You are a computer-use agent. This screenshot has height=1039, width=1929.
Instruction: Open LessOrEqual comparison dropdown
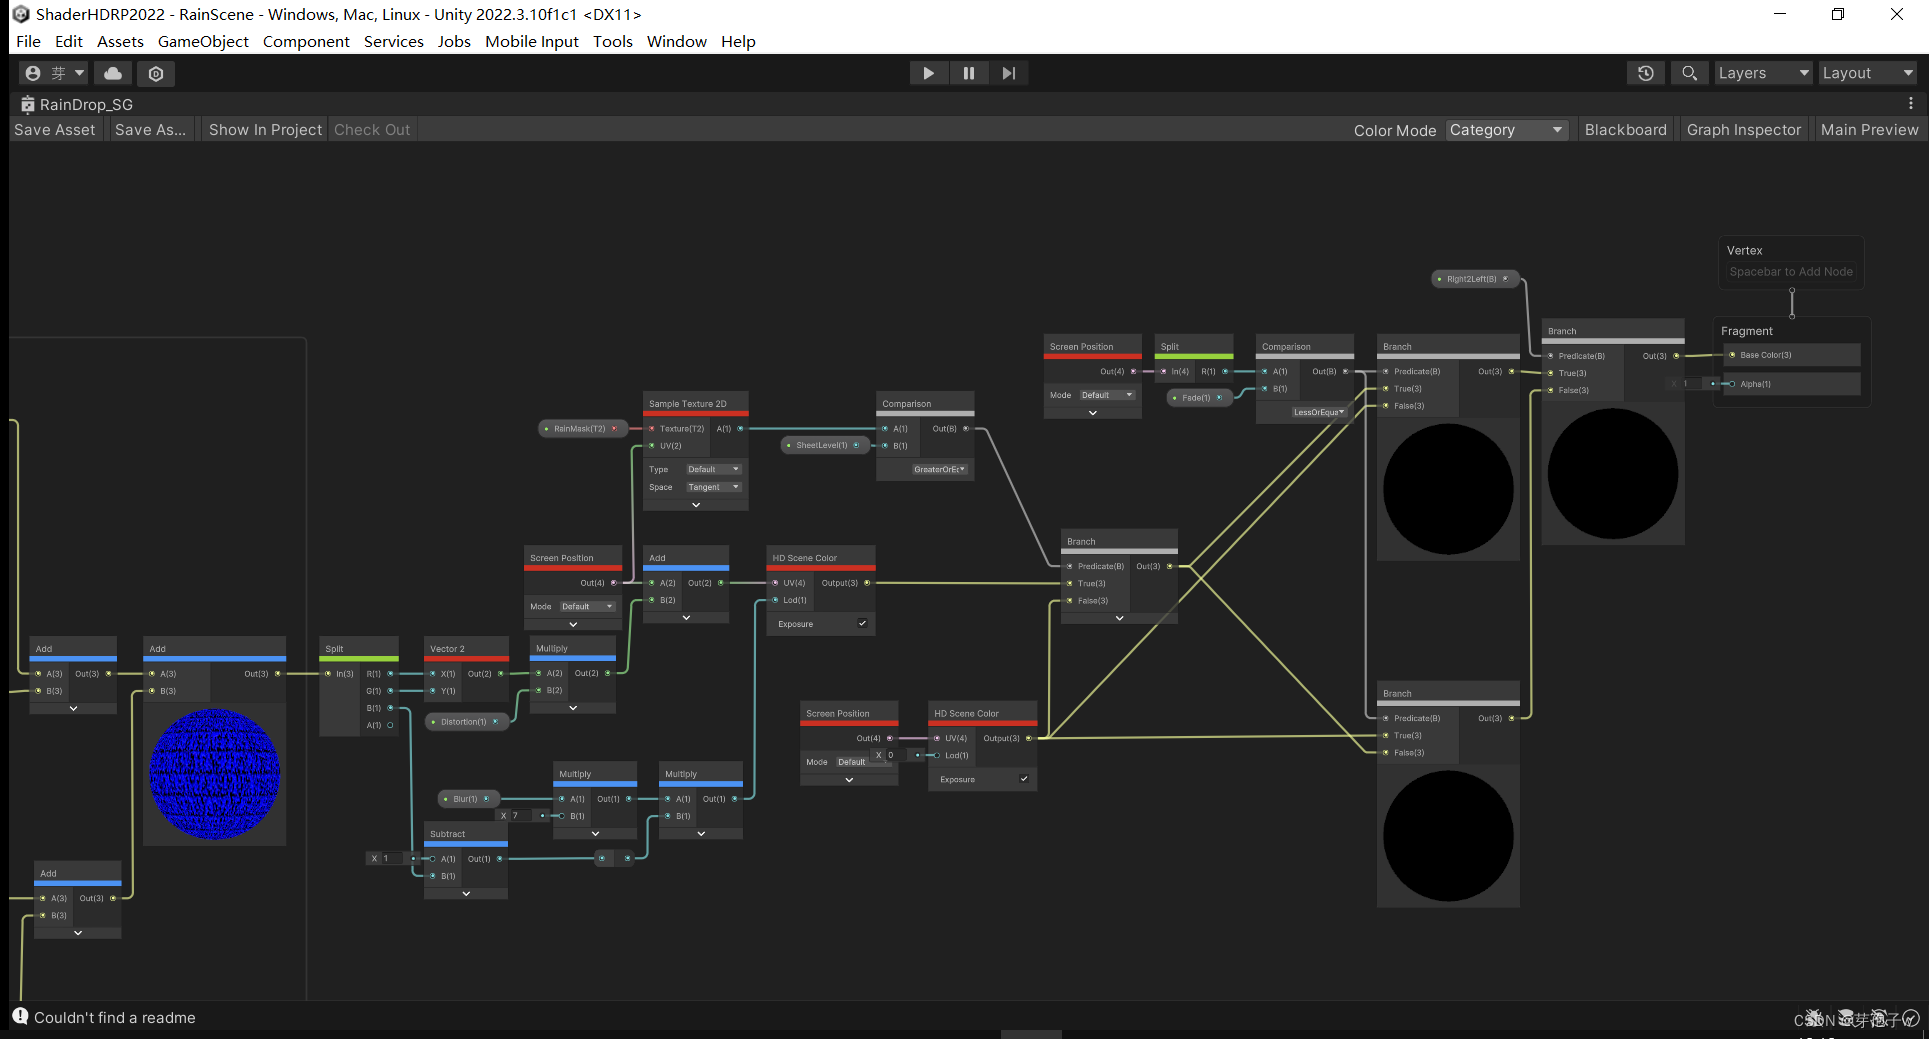[x=1318, y=412]
